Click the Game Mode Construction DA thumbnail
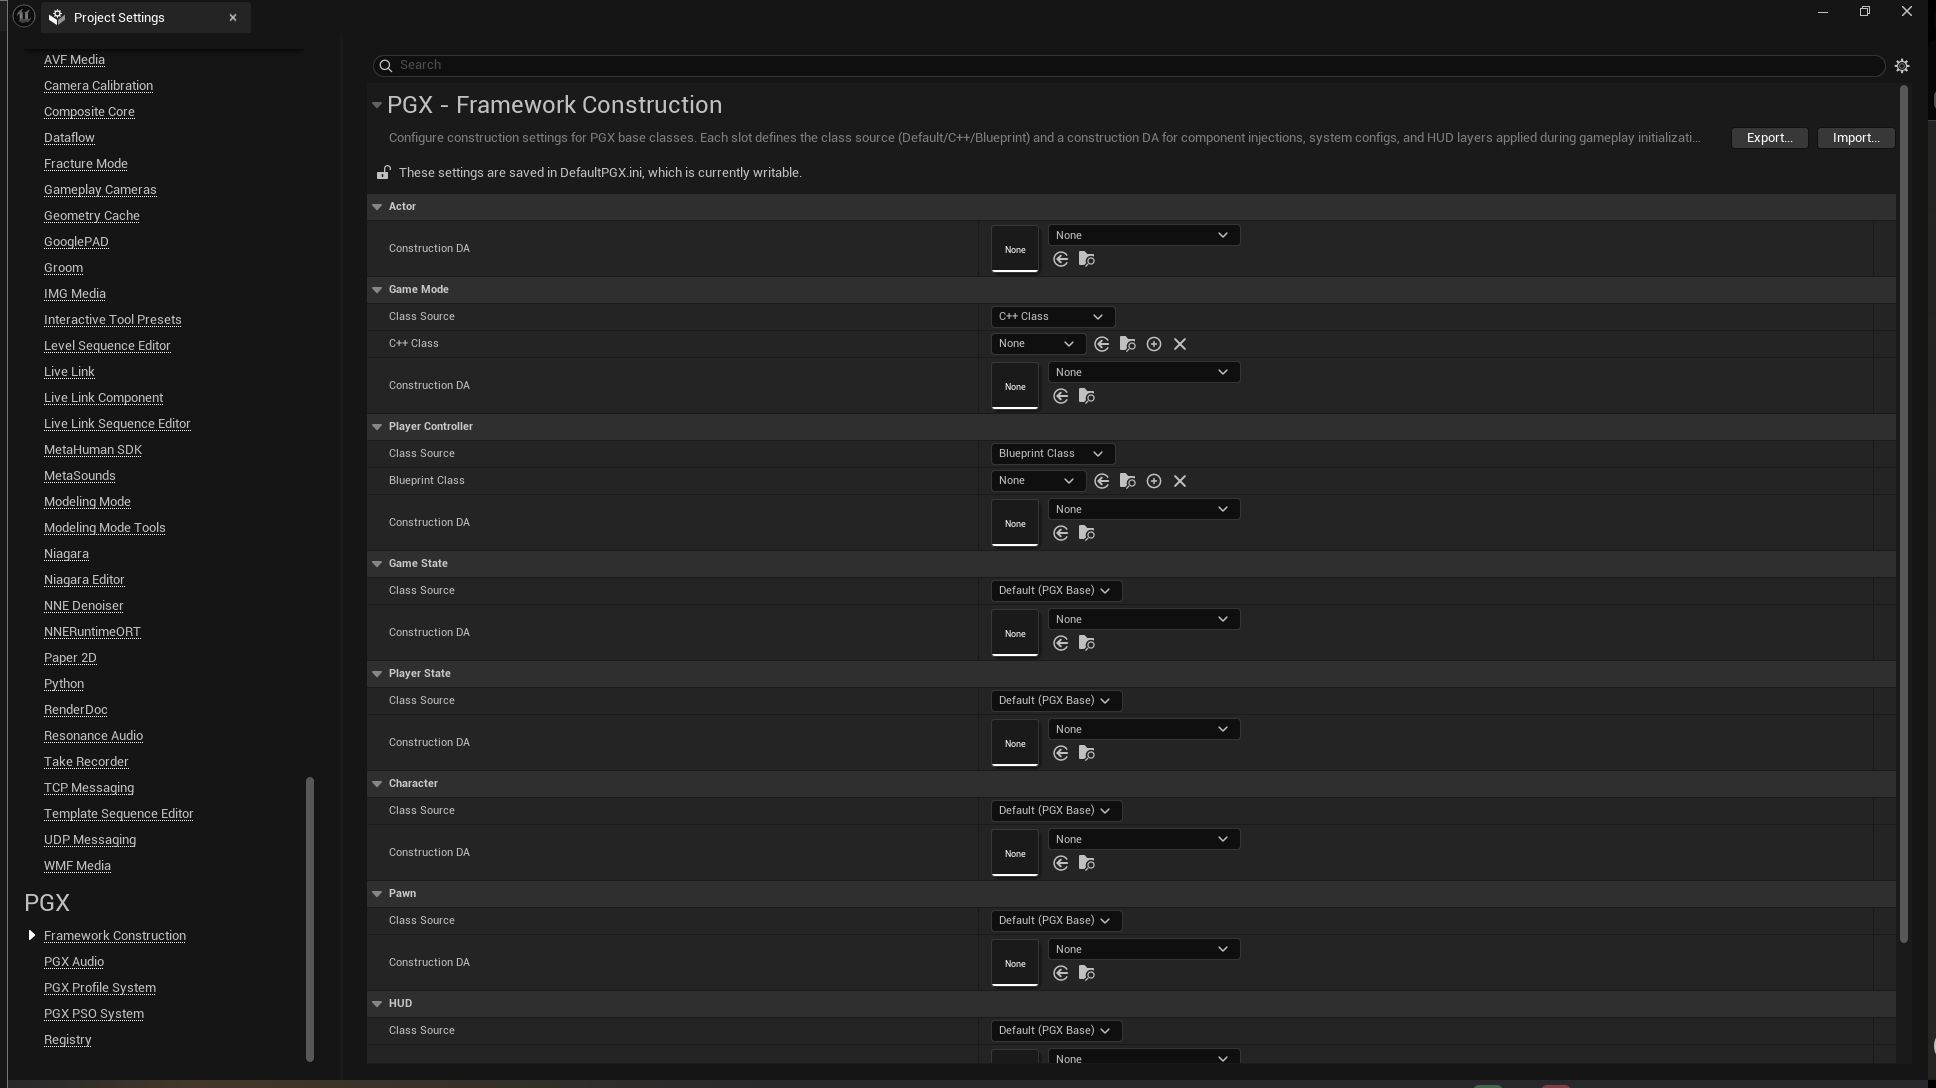Image resolution: width=1936 pixels, height=1088 pixels. pyautogui.click(x=1015, y=387)
